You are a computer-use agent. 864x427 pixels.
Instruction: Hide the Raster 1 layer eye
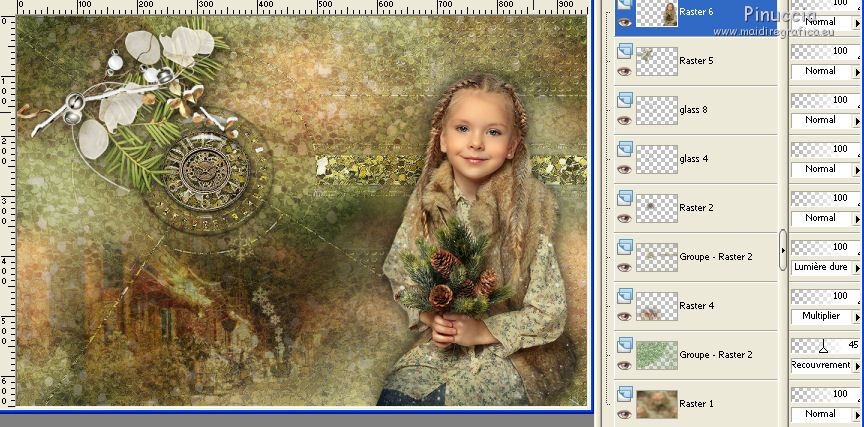tap(624, 414)
